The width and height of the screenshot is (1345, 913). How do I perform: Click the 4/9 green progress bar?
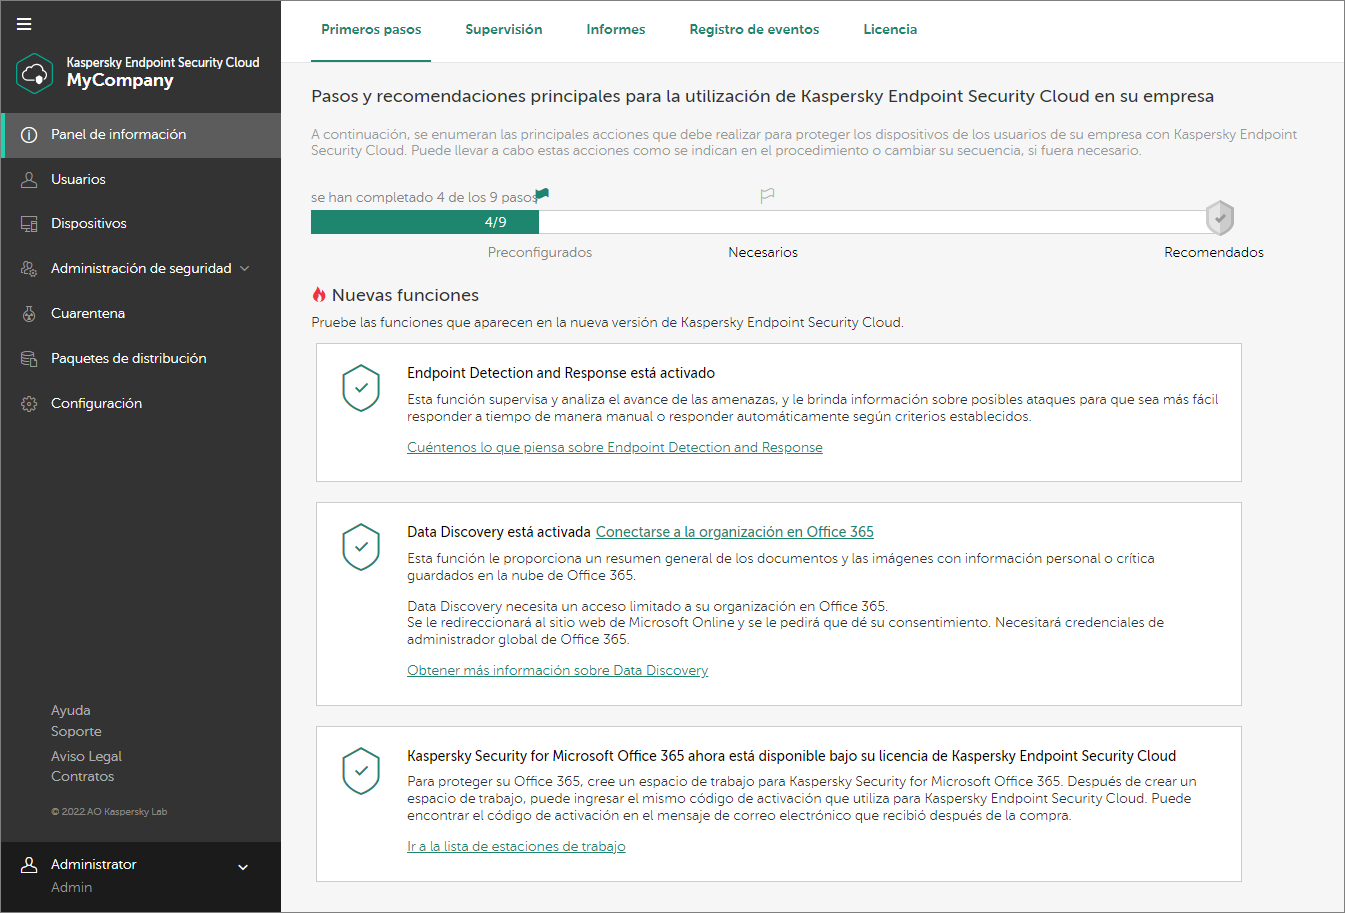click(425, 222)
